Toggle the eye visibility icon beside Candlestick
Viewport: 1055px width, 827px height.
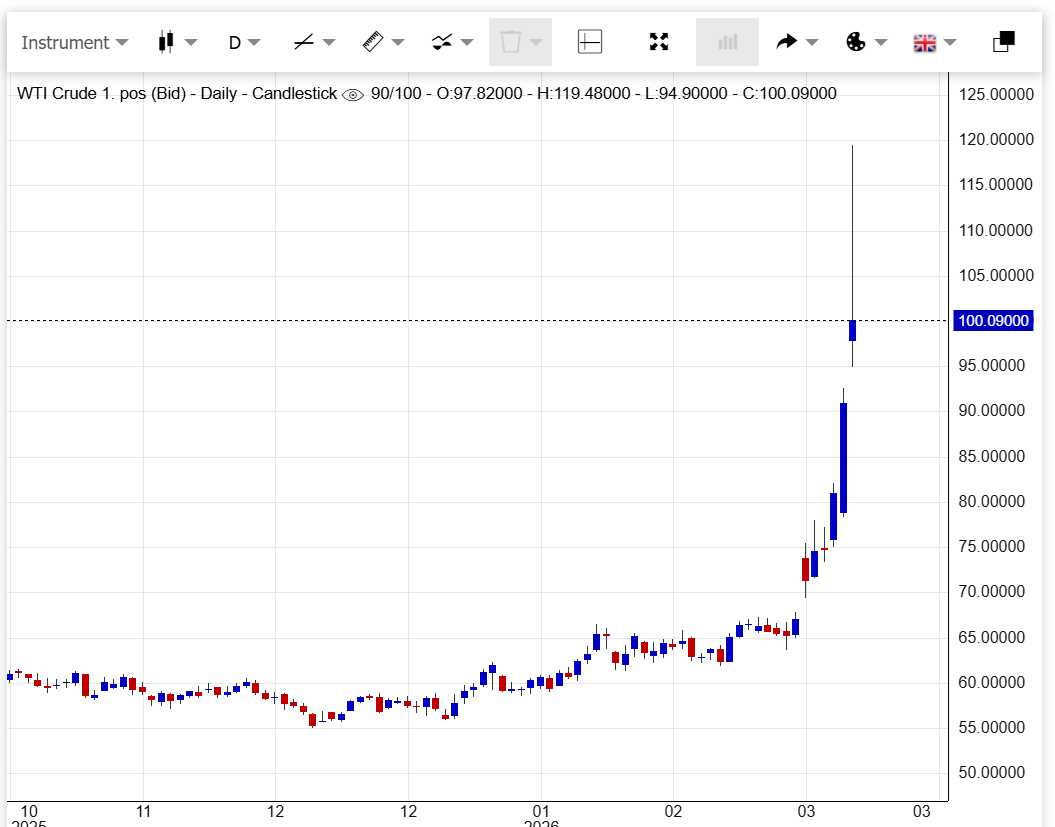353,95
